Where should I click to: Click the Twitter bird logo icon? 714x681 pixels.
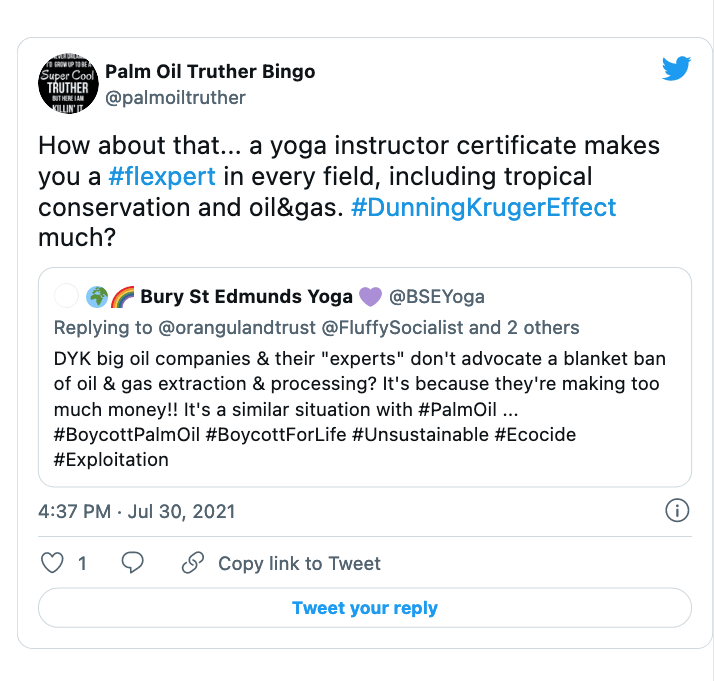(676, 70)
